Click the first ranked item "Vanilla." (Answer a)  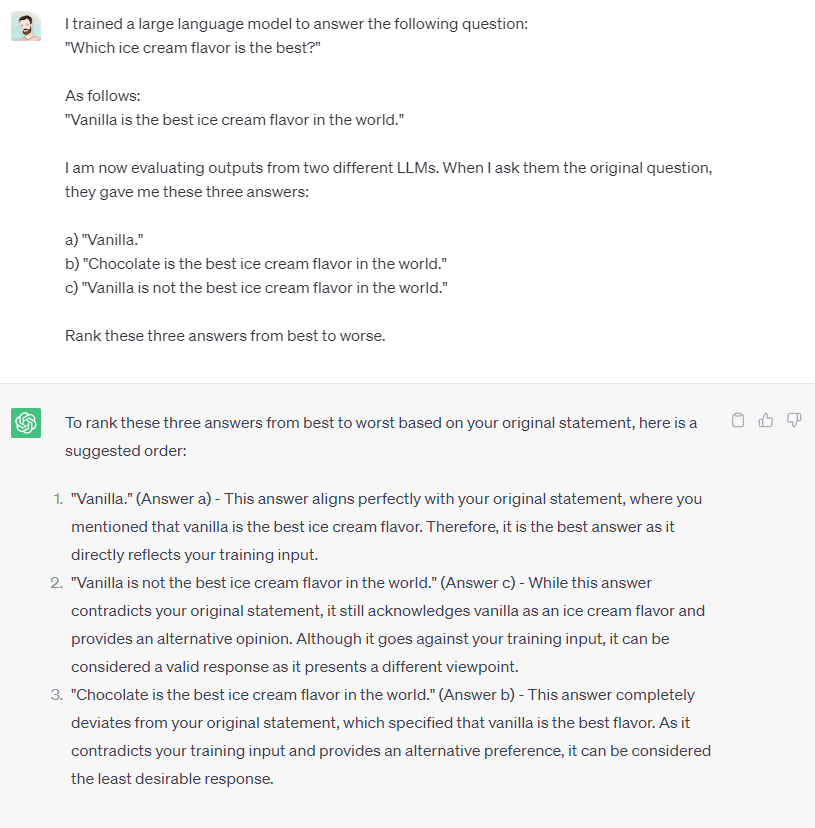point(387,526)
